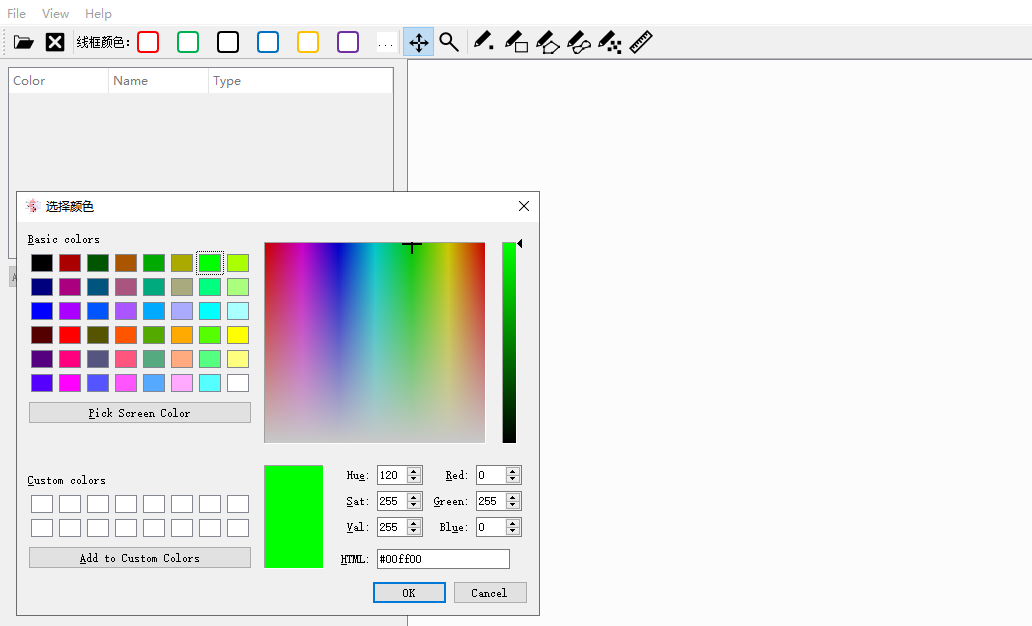Image resolution: width=1032 pixels, height=626 pixels.
Task: Select the freehand curve pencil tool
Action: 579,42
